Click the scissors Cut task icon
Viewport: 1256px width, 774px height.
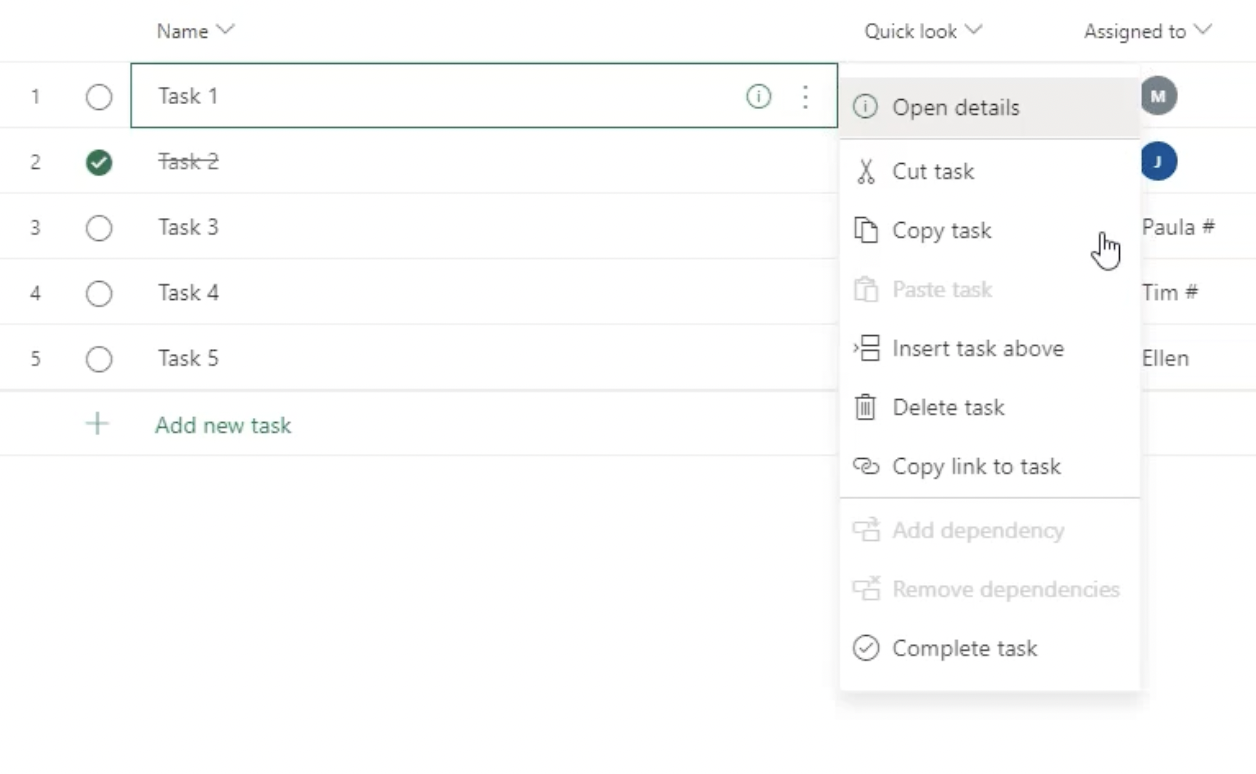point(865,172)
